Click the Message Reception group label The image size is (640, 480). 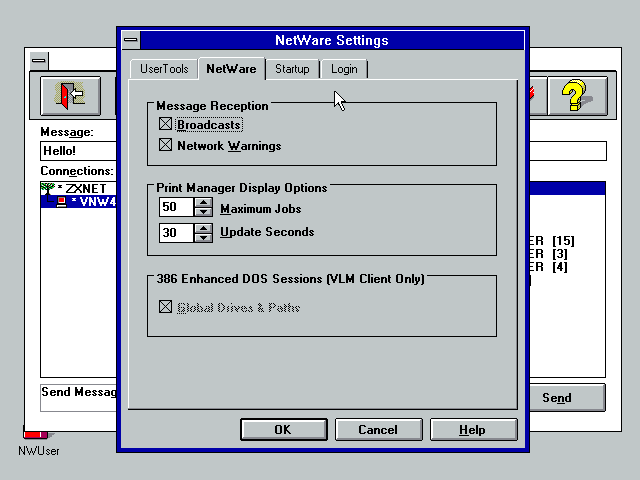pos(212,106)
